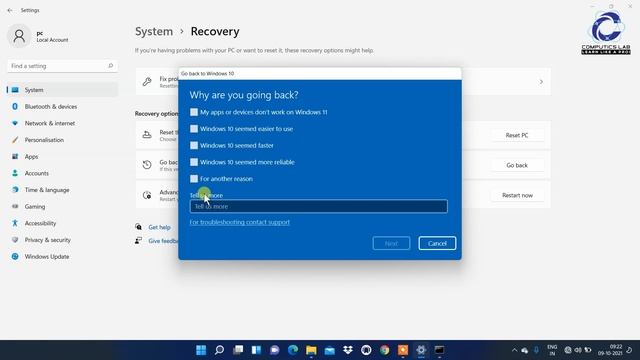Open the Get help link

160,227
